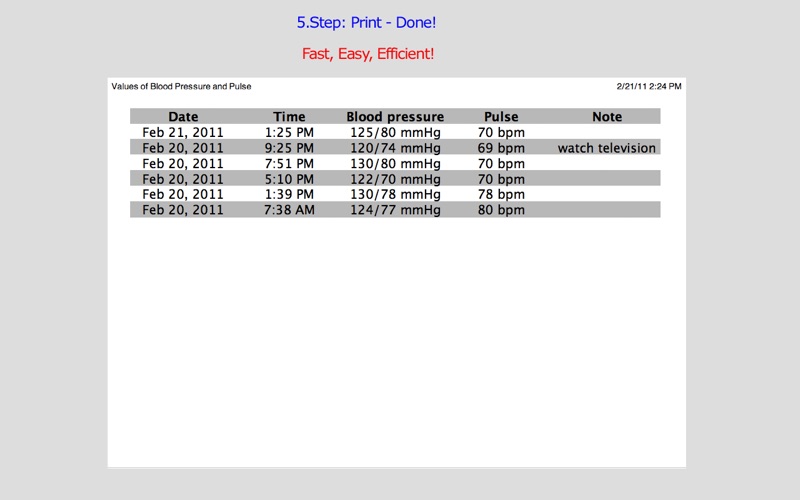Viewport: 800px width, 500px height.
Task: Click the '80 bpm' pulse value
Action: (501, 210)
